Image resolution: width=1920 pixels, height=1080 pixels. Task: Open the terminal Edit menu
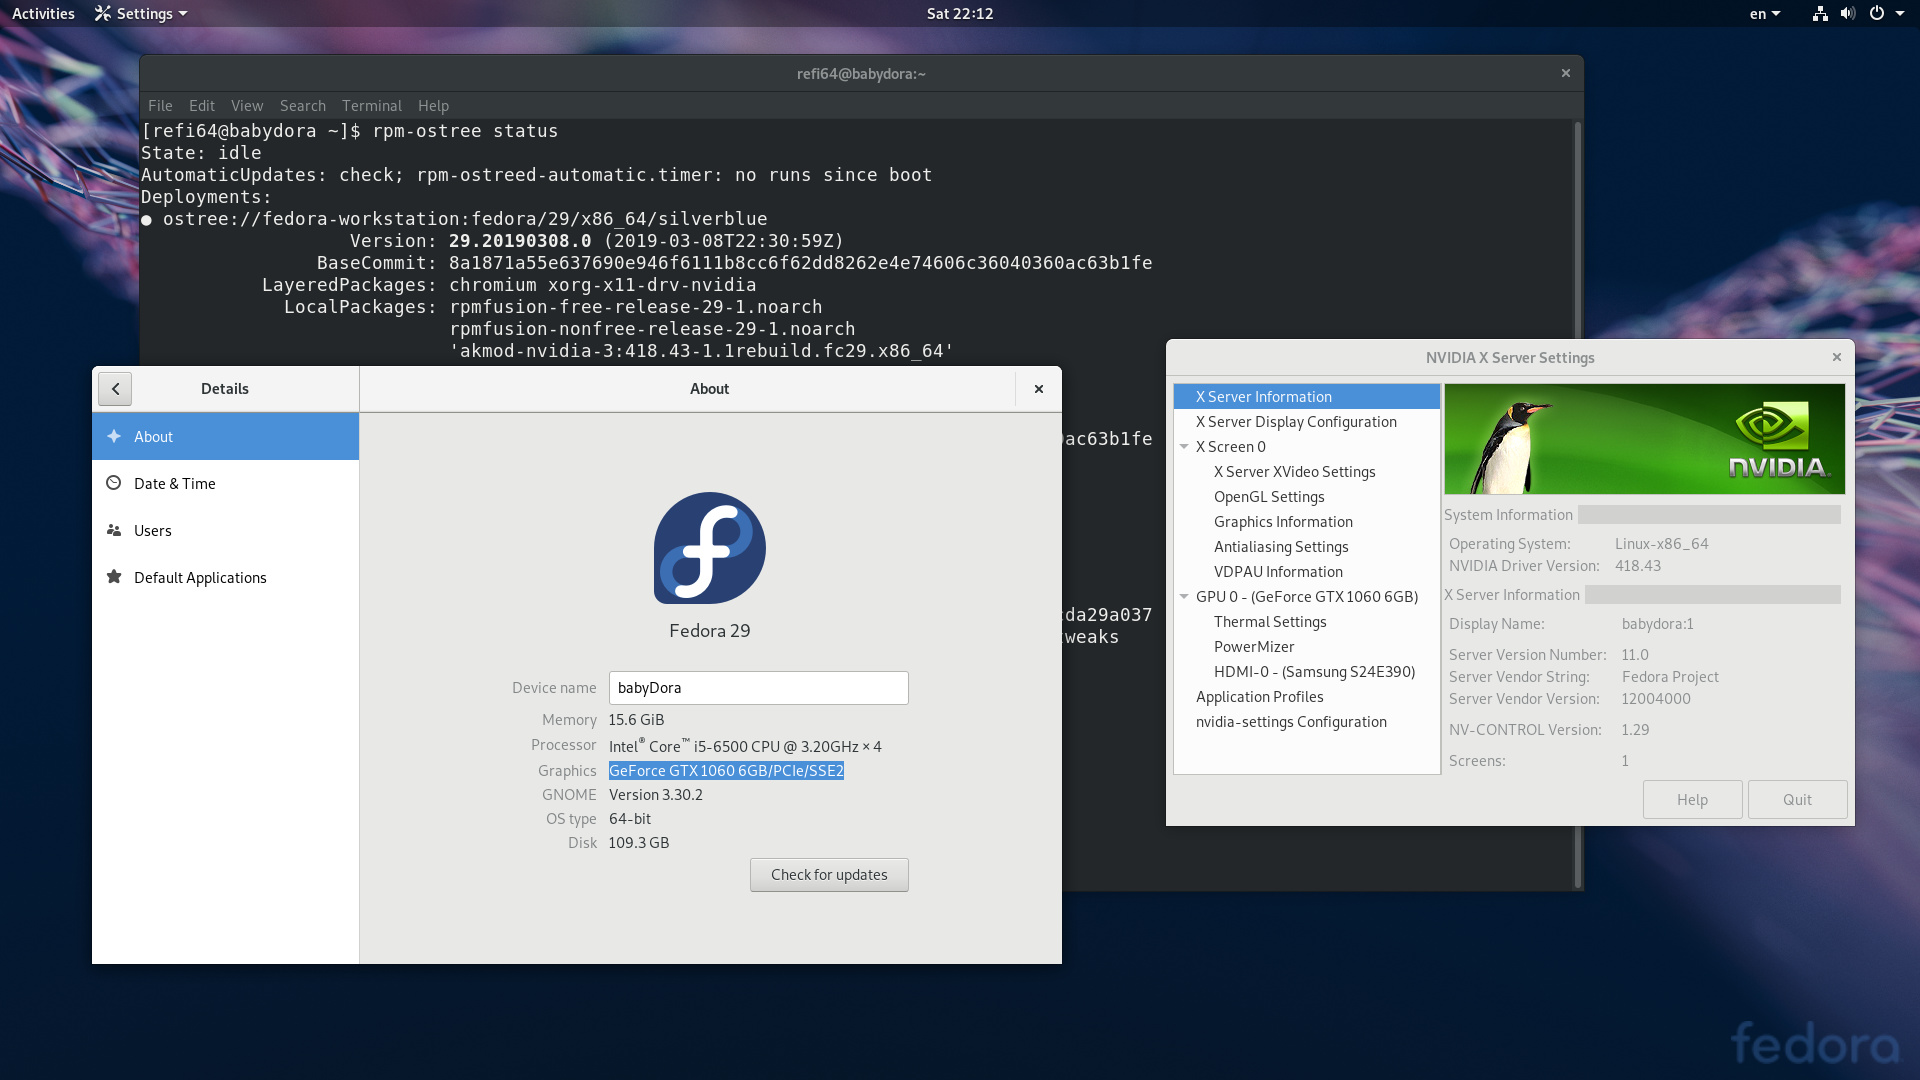click(202, 106)
